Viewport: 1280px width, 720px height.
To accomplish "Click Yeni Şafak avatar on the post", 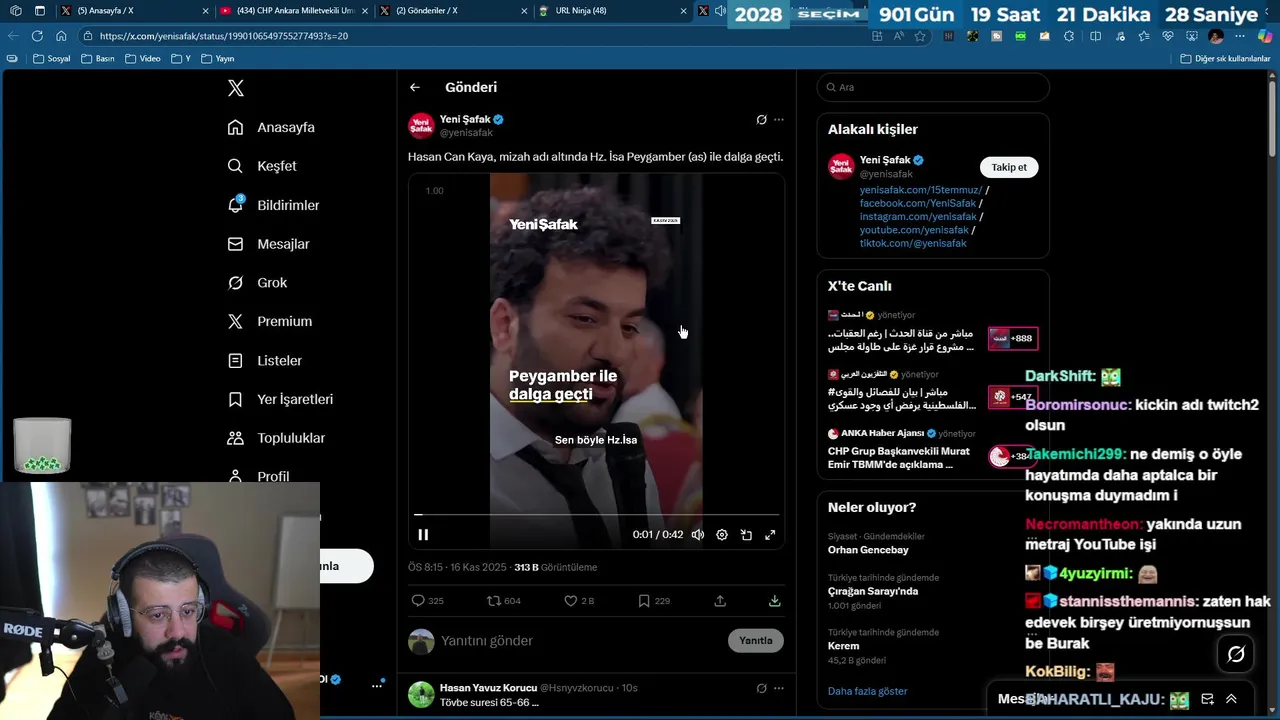I will (421, 125).
